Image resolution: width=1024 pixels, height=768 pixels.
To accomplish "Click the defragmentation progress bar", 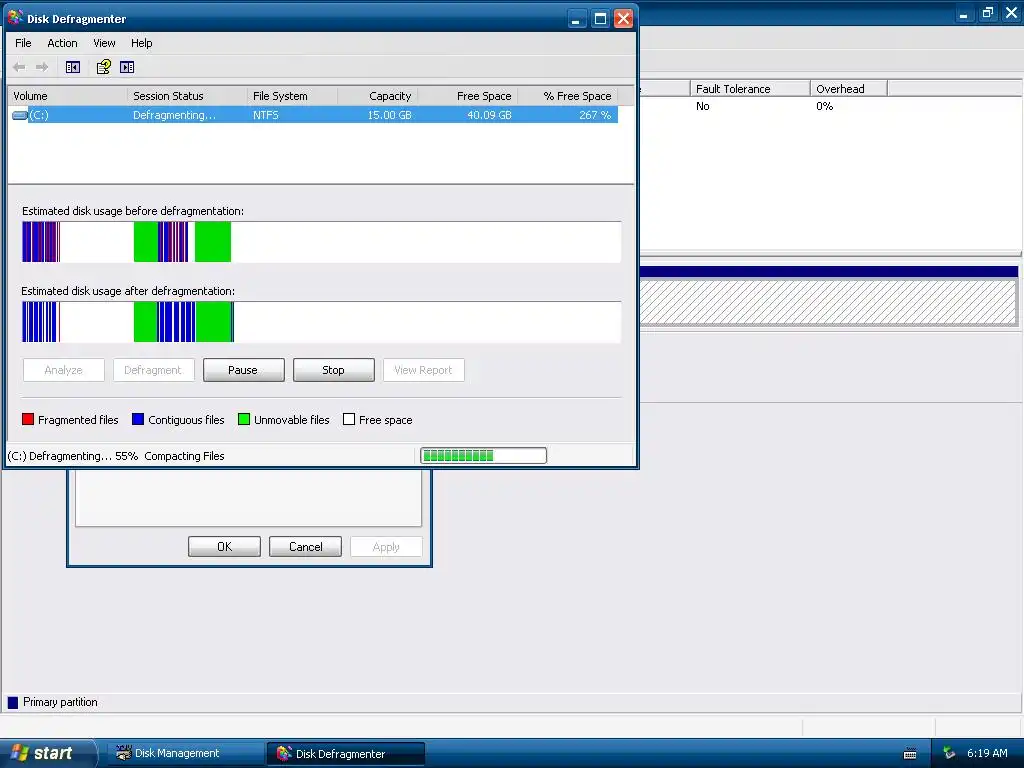I will click(483, 455).
